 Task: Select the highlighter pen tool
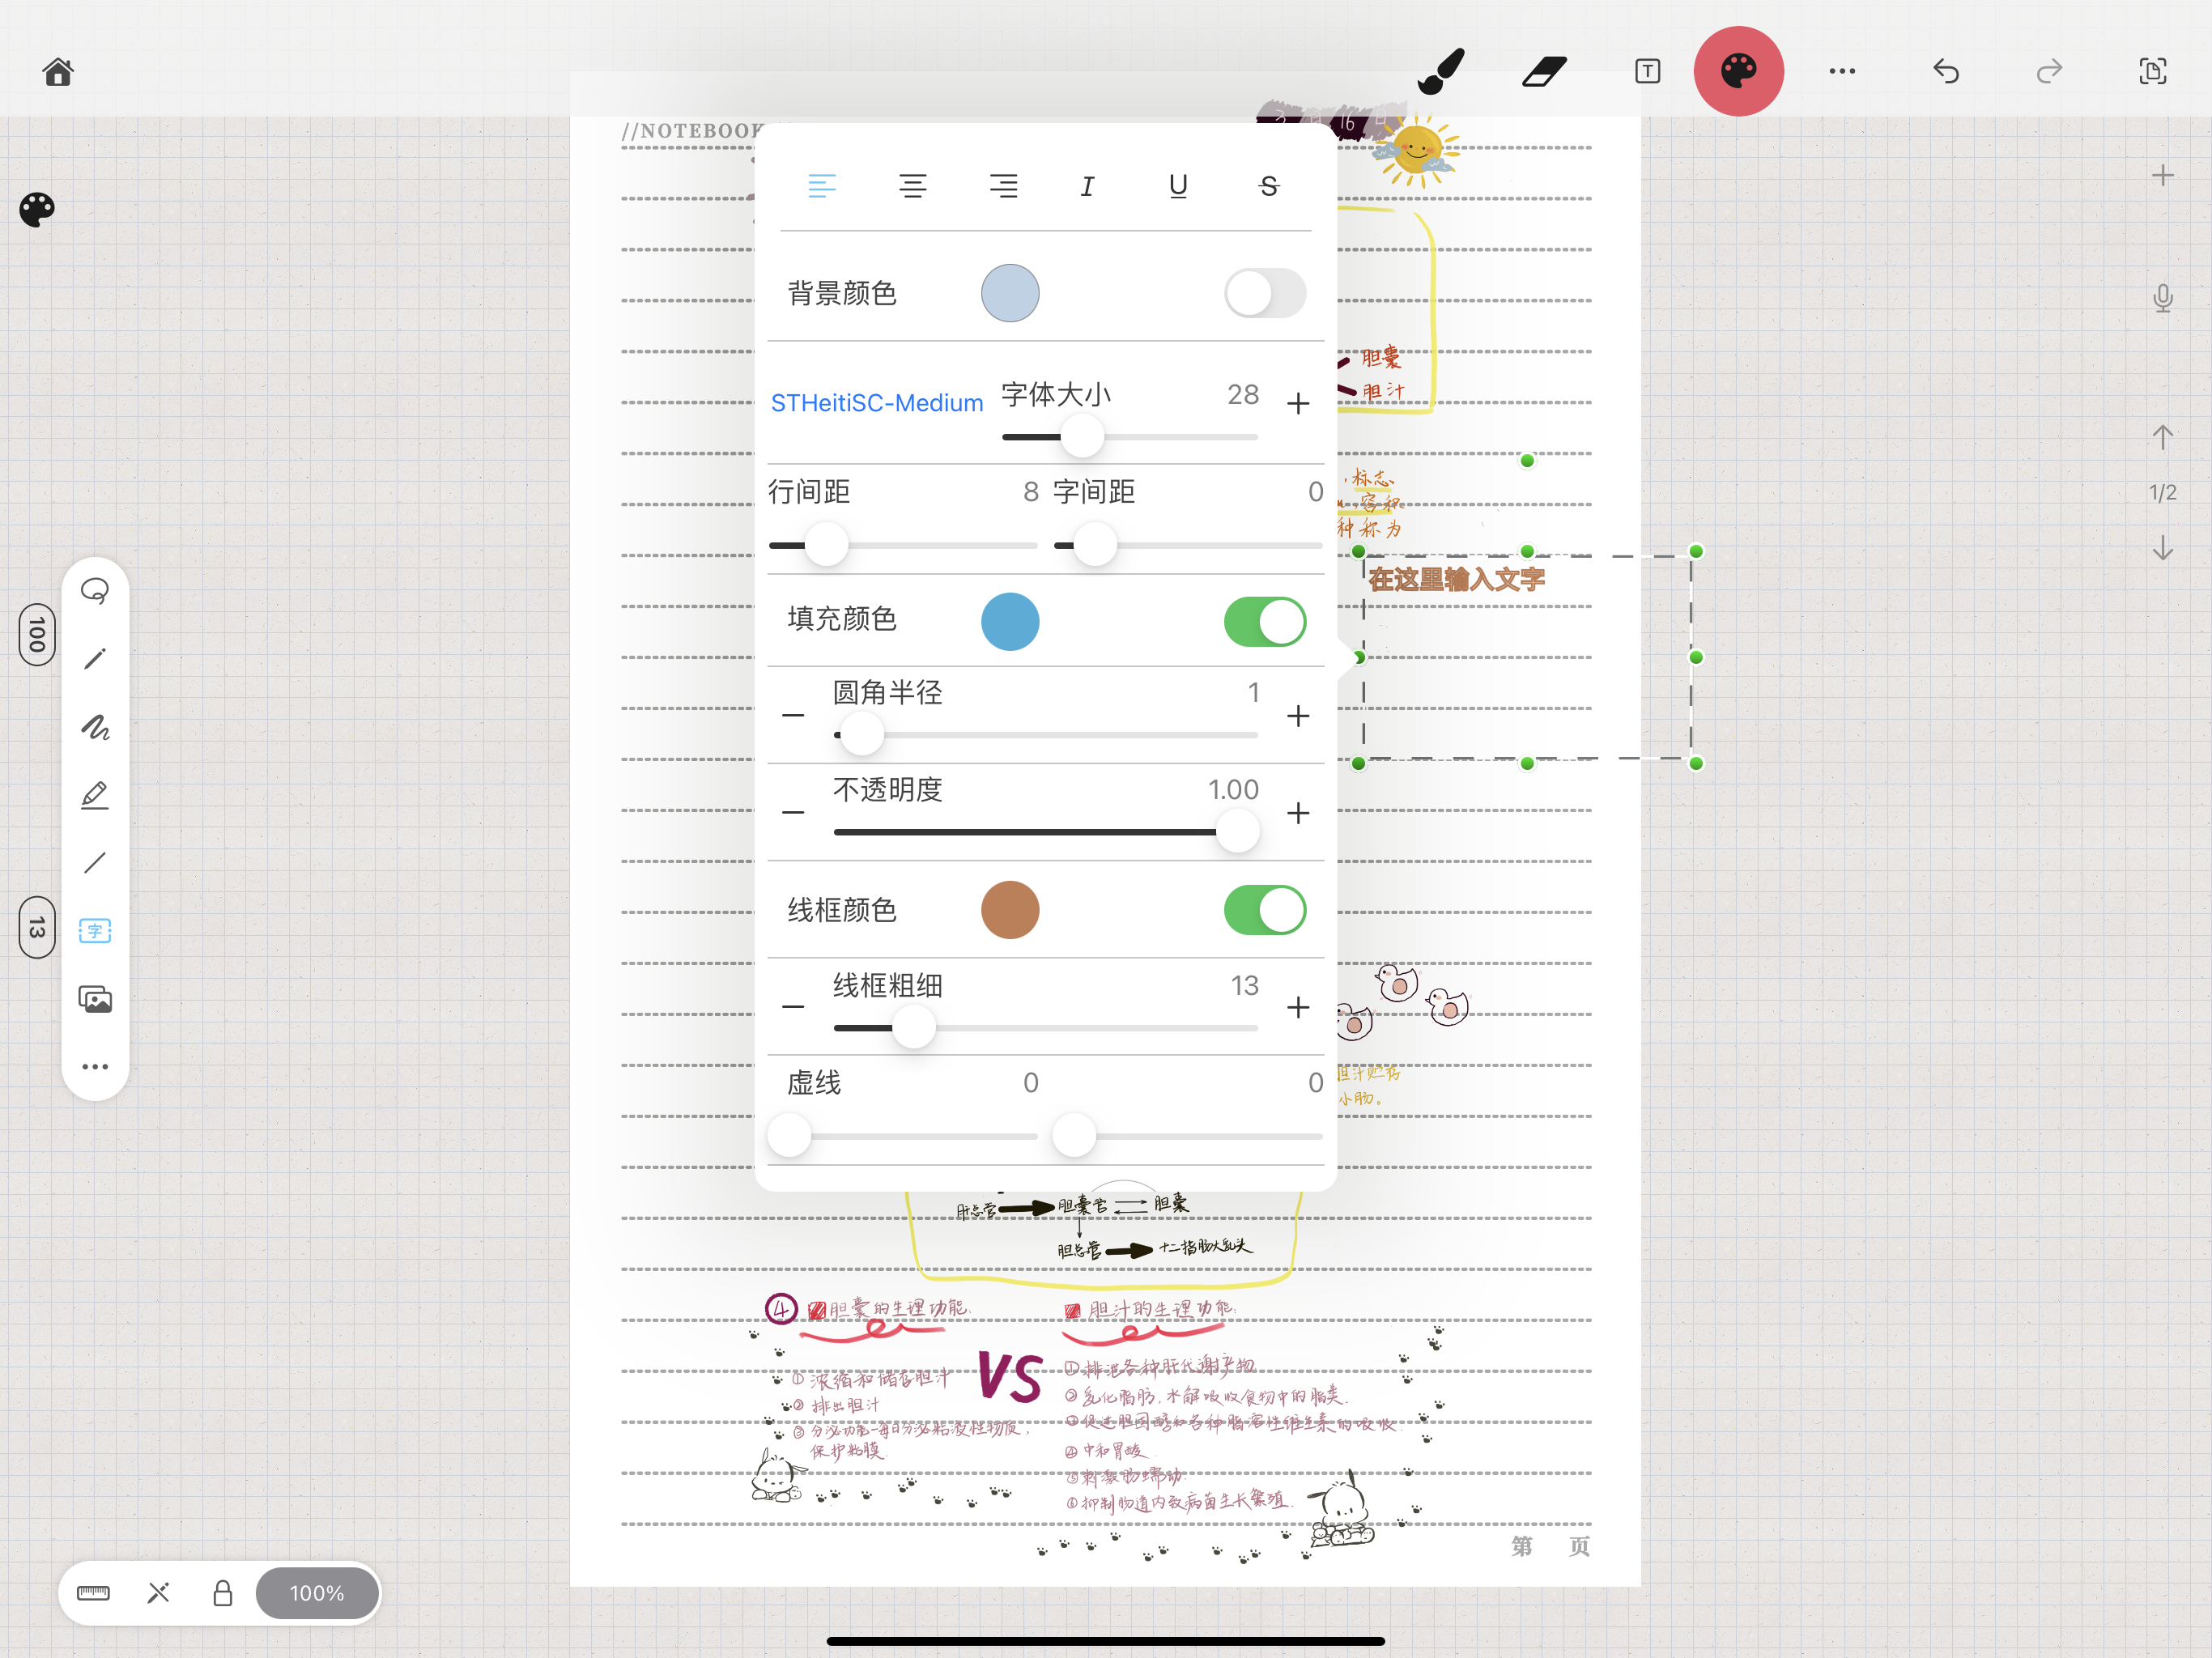click(x=95, y=796)
